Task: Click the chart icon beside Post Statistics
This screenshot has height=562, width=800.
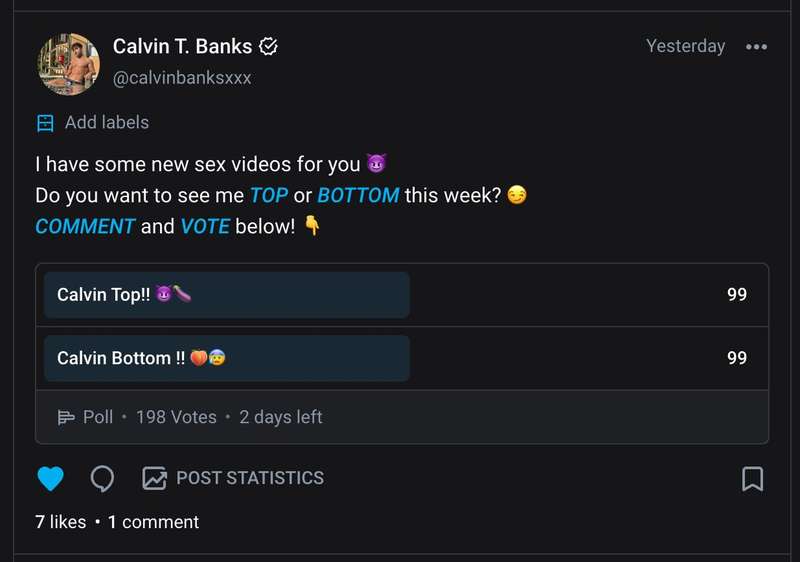Action: tap(154, 478)
